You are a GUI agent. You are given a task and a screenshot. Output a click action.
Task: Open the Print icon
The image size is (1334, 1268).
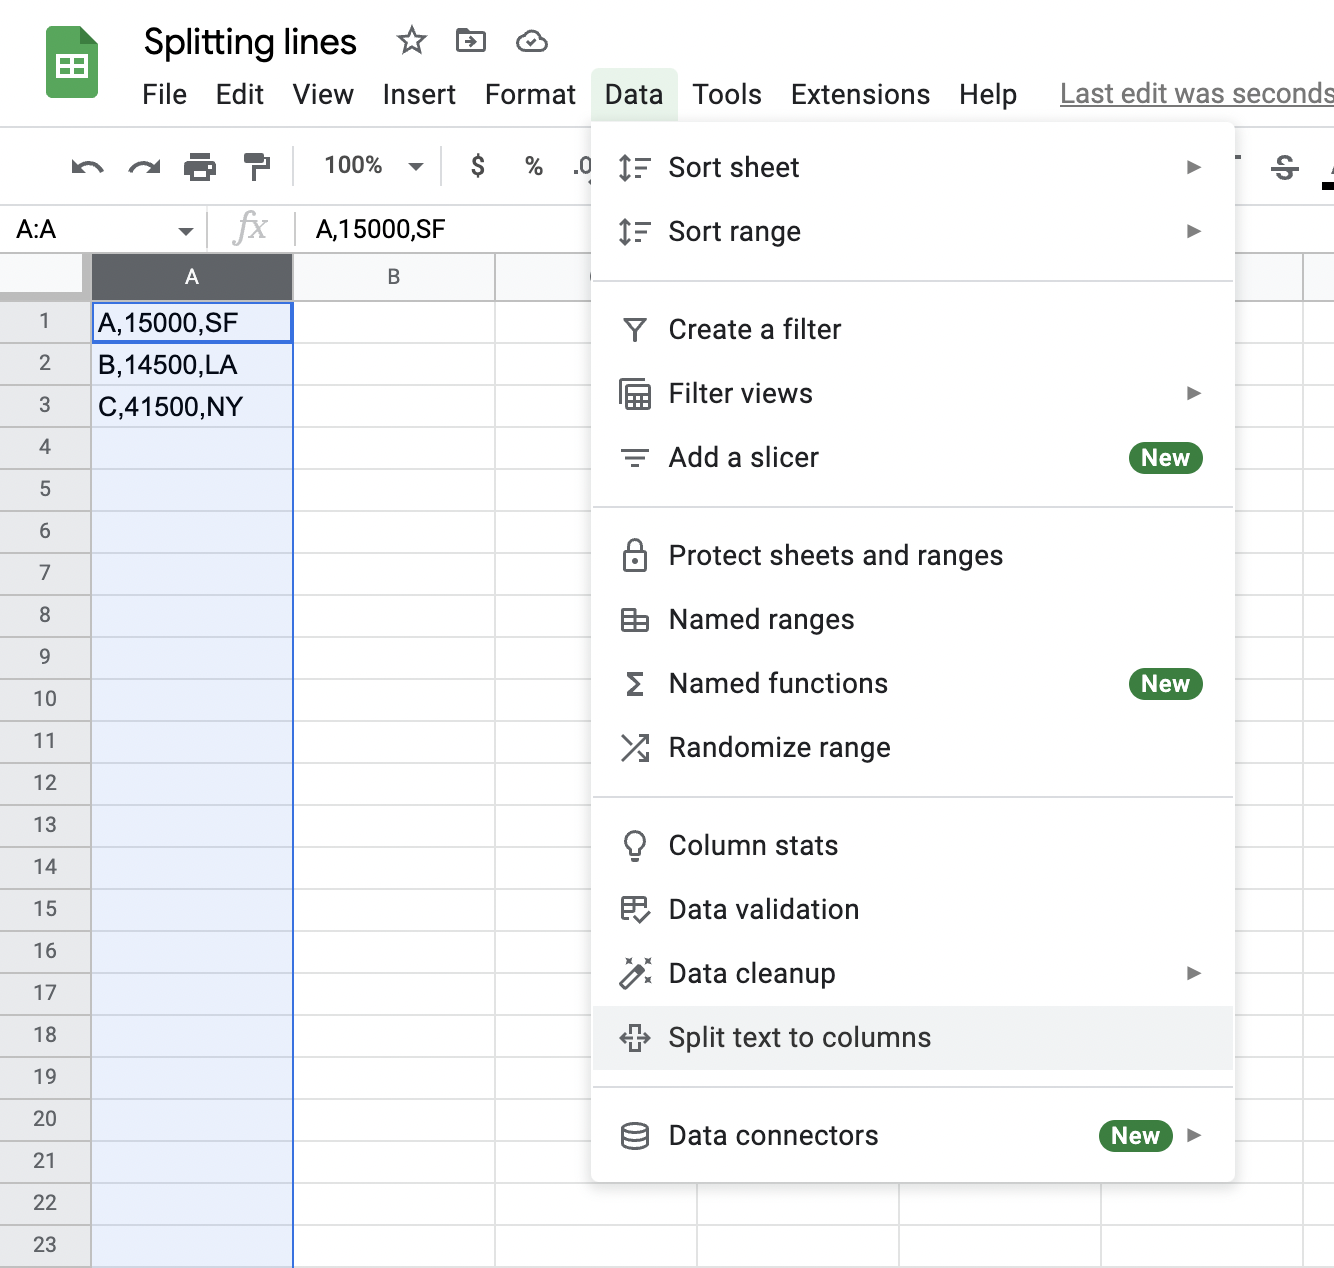(201, 166)
